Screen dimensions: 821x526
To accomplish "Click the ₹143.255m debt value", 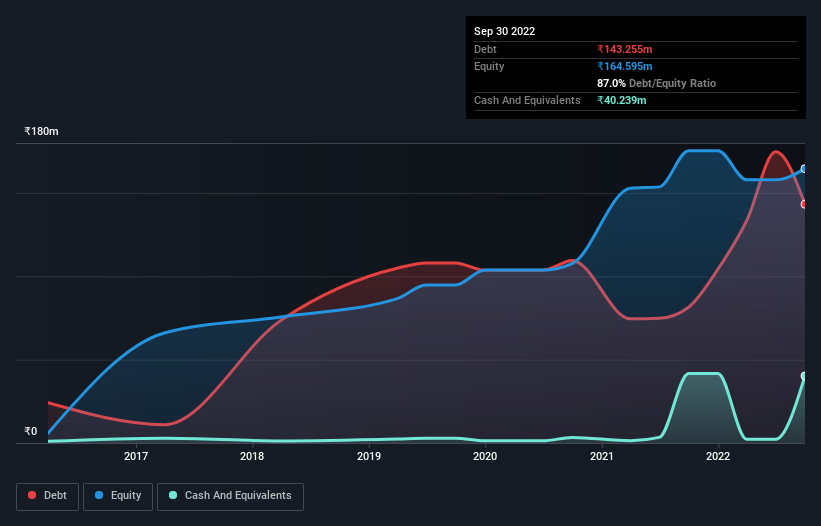I will (x=625, y=49).
